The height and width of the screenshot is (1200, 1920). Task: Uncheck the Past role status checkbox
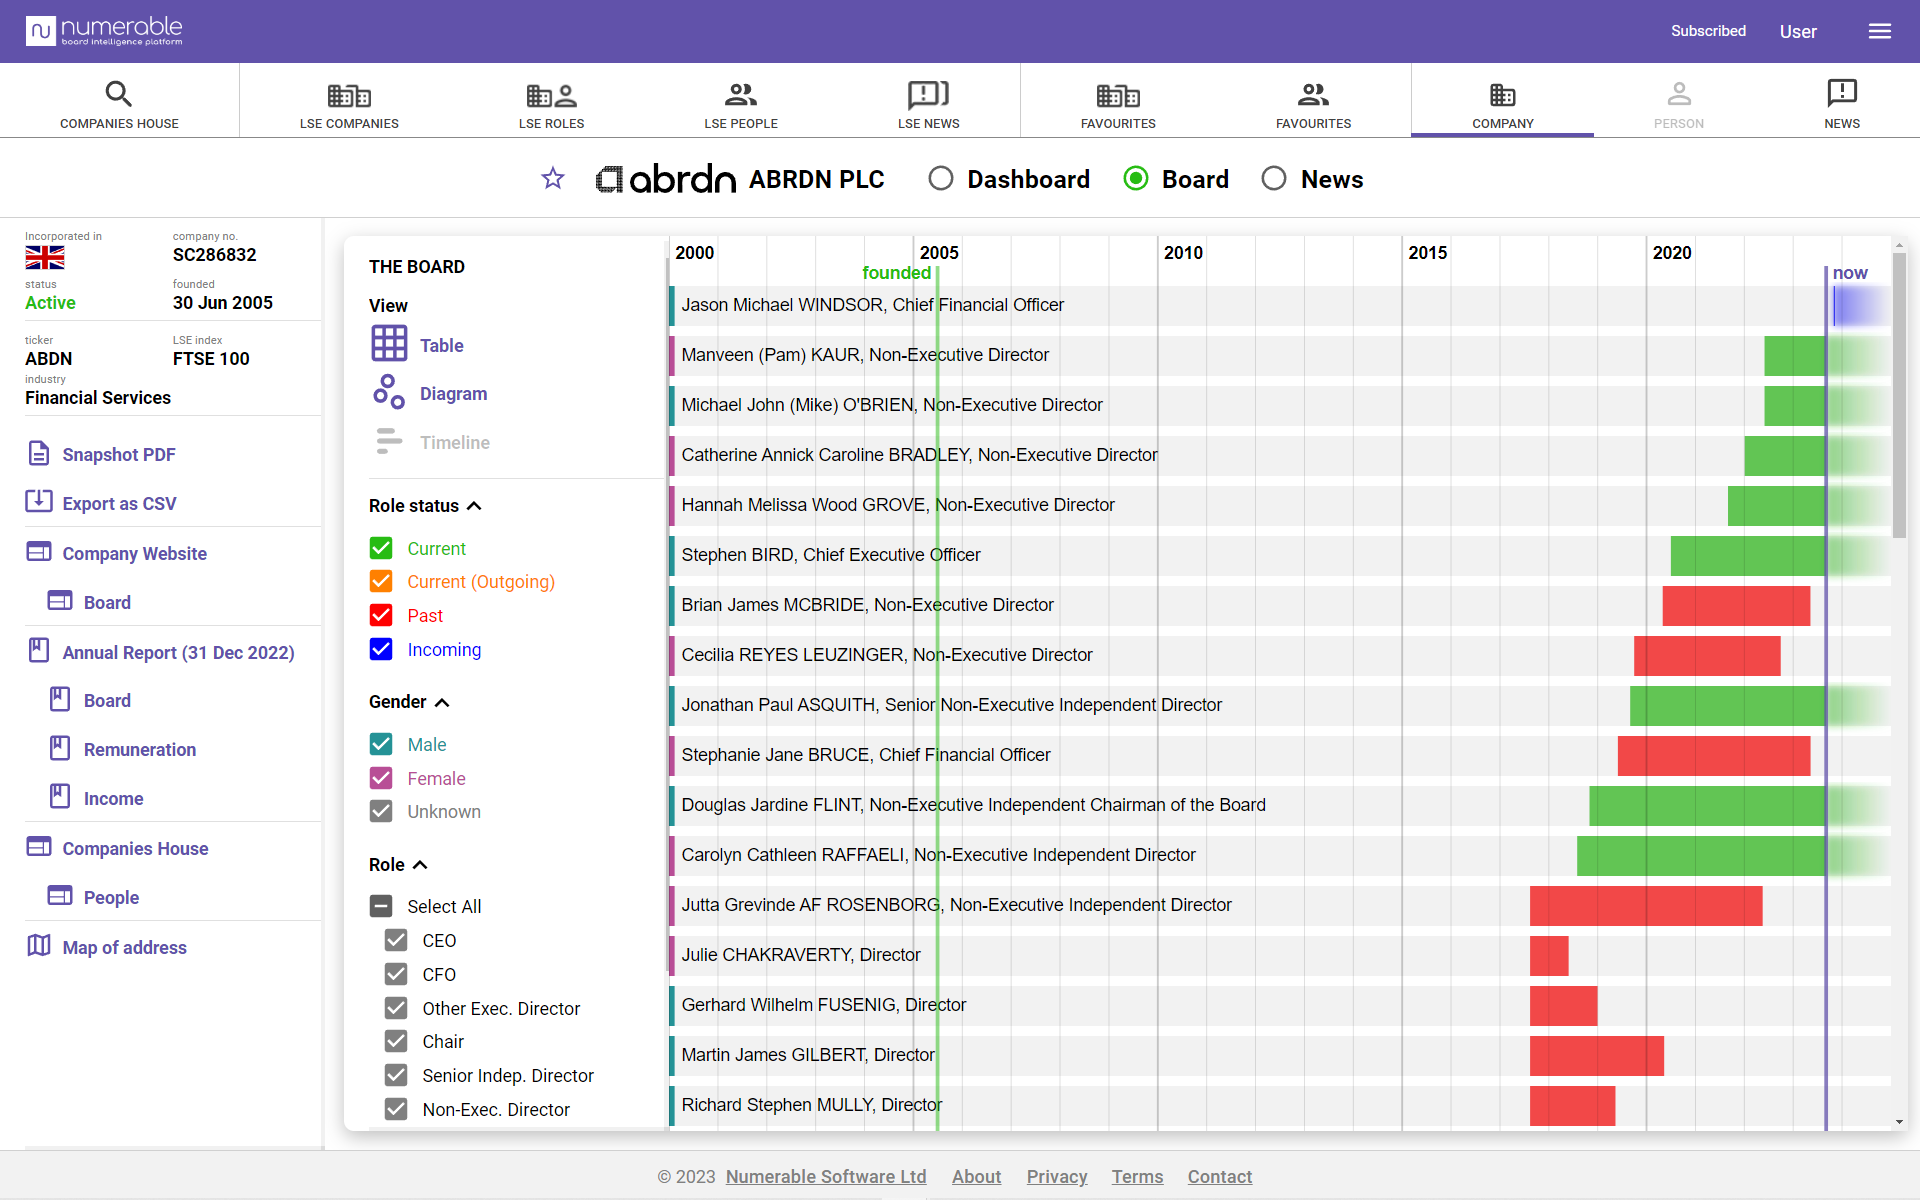click(x=381, y=615)
